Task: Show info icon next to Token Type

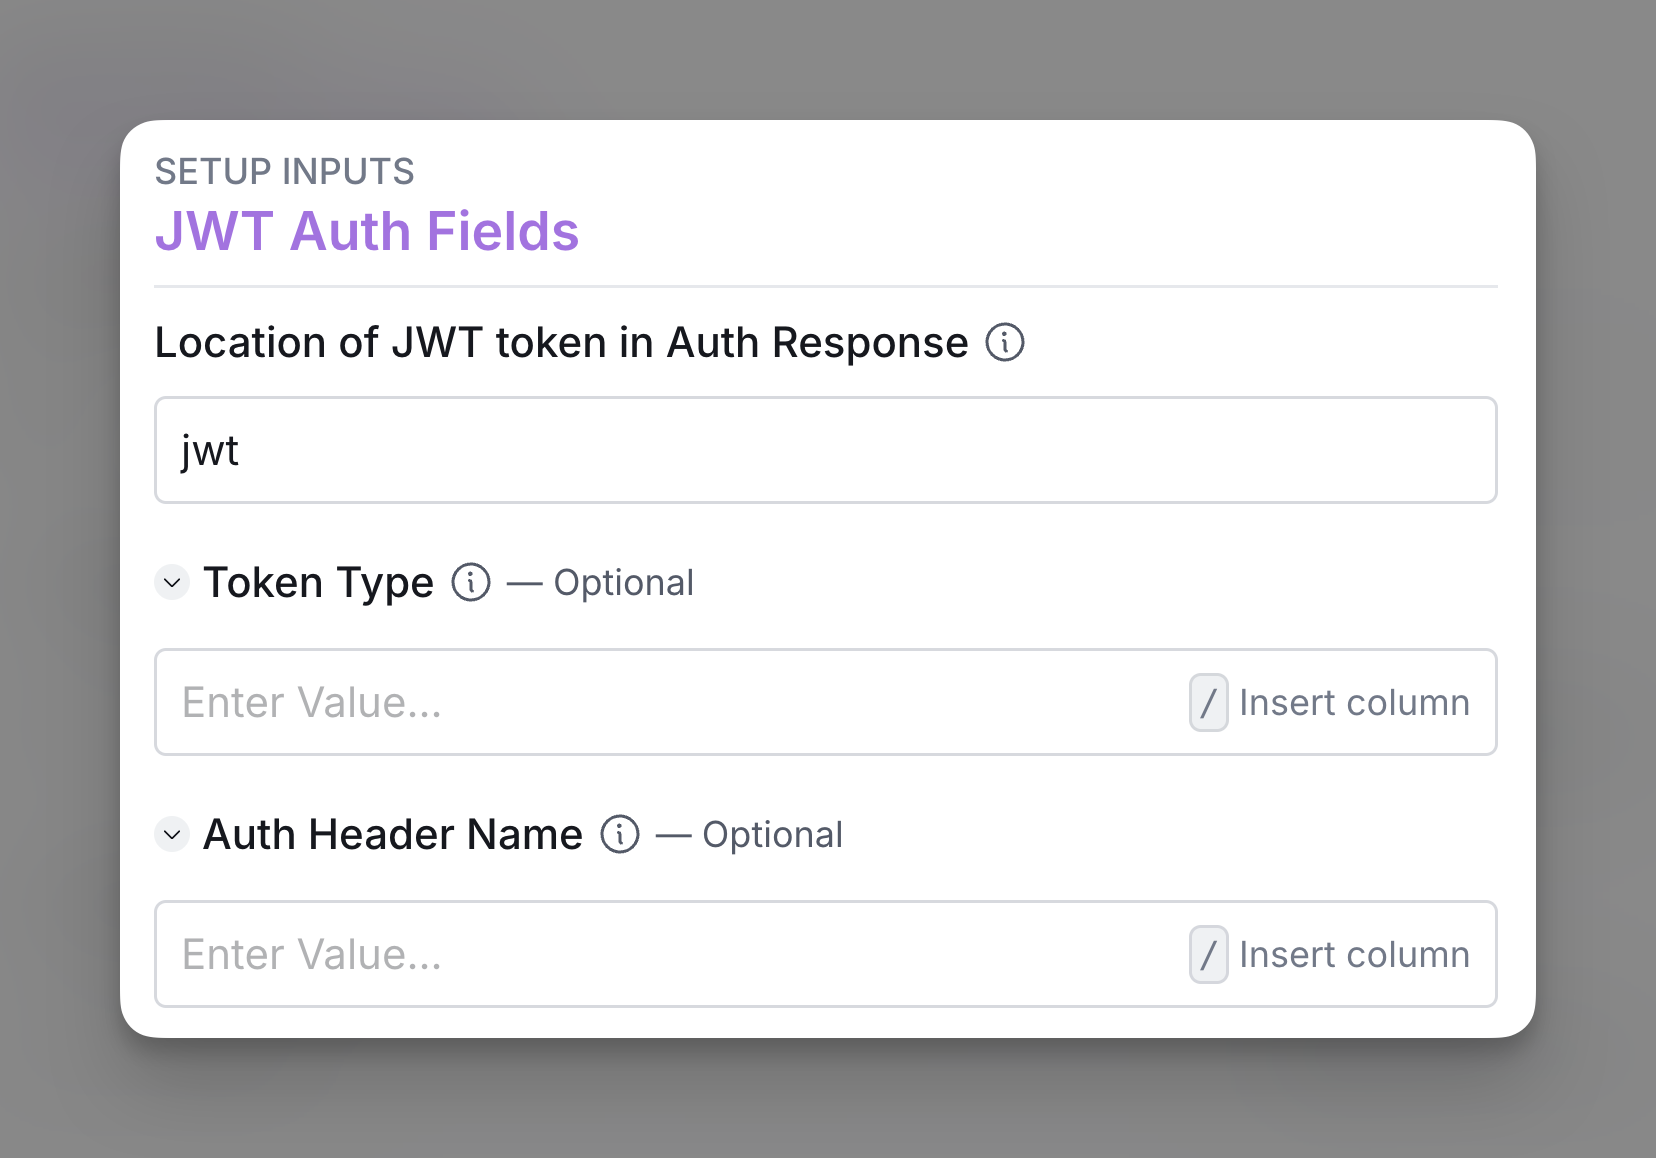Action: [x=471, y=582]
